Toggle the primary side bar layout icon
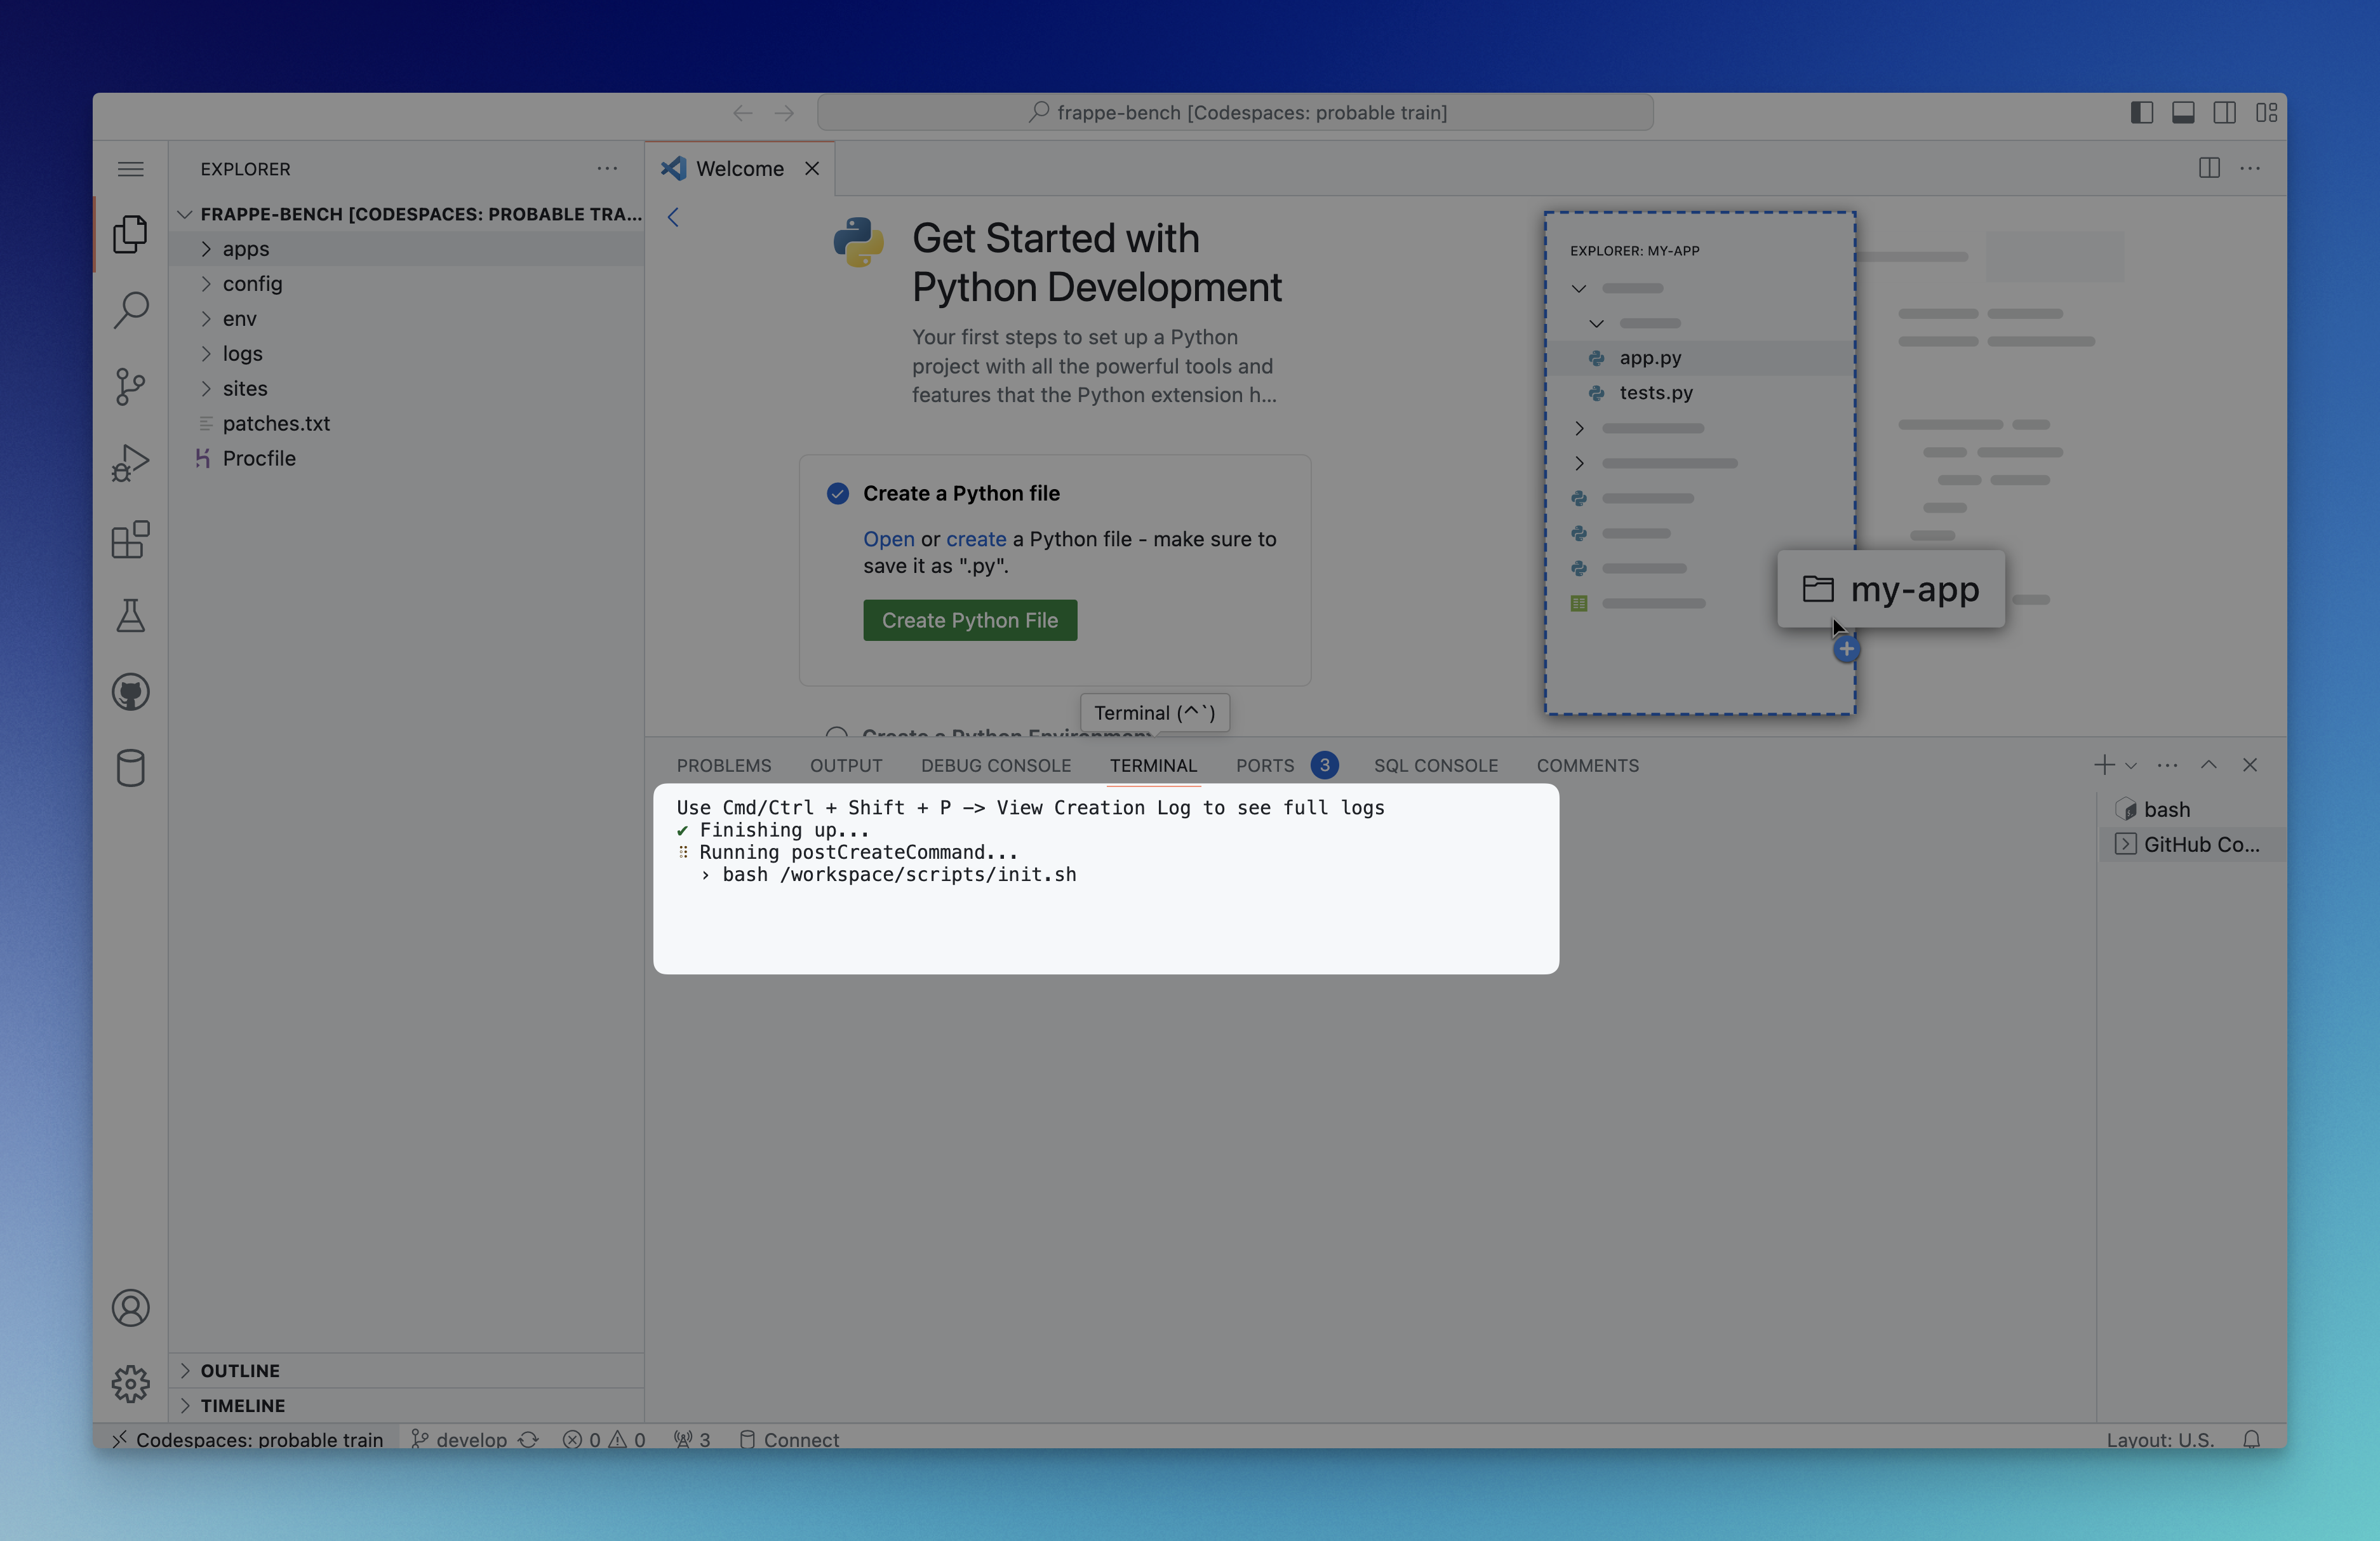This screenshot has width=2380, height=1541. point(2141,113)
